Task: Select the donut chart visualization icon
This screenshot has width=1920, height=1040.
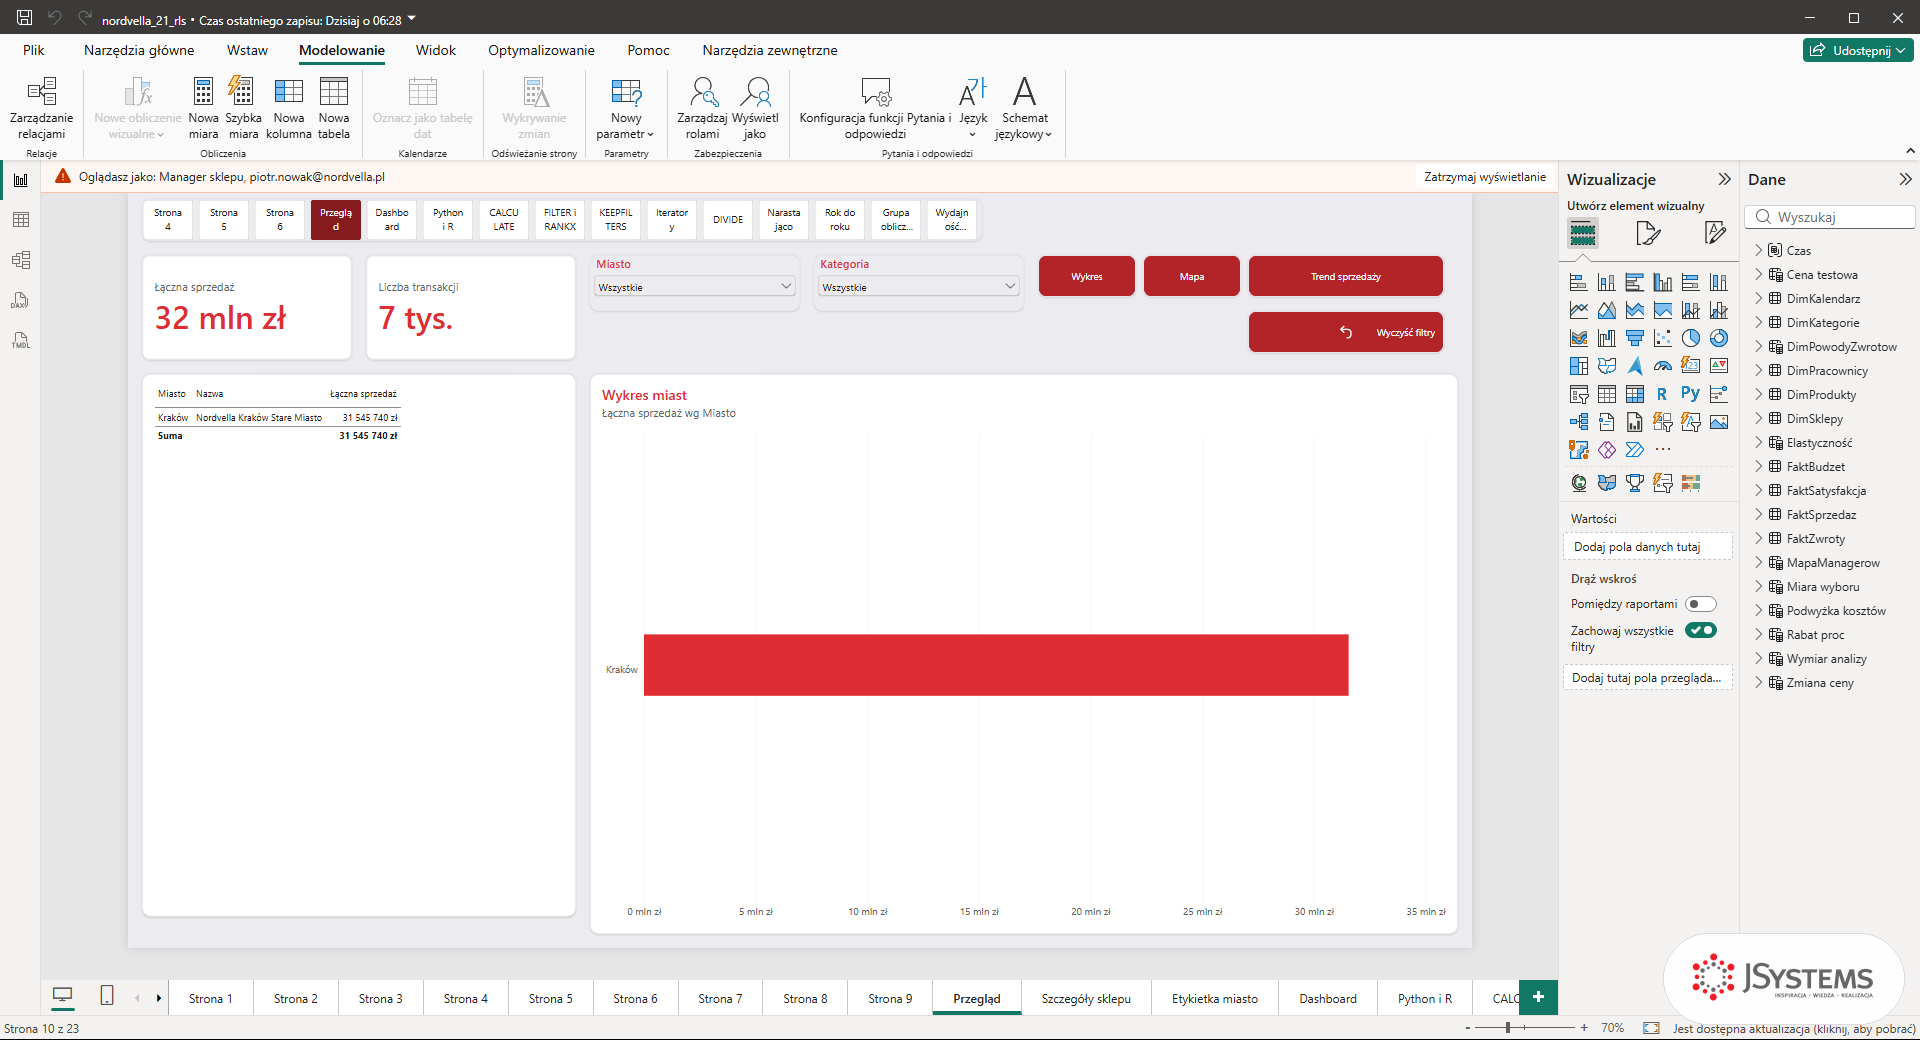Action: 1719,338
